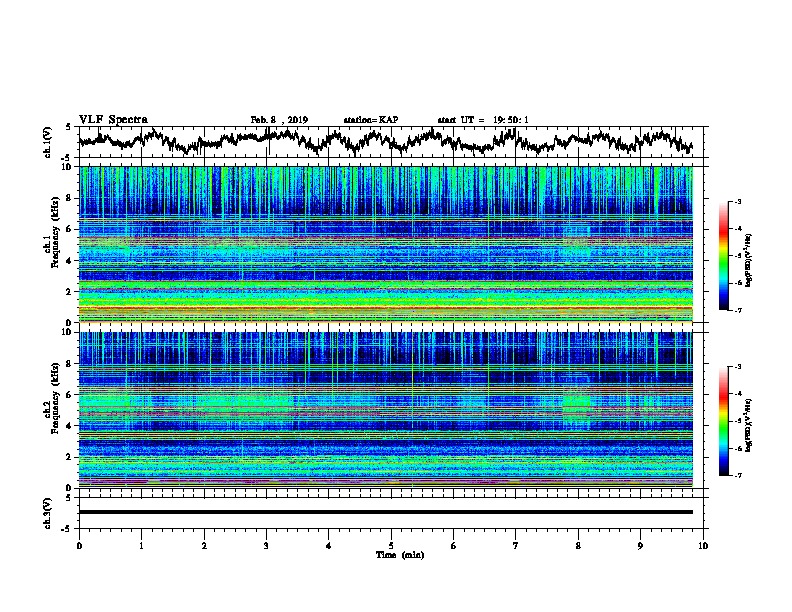Click the time axis tick label "0"

point(79,546)
